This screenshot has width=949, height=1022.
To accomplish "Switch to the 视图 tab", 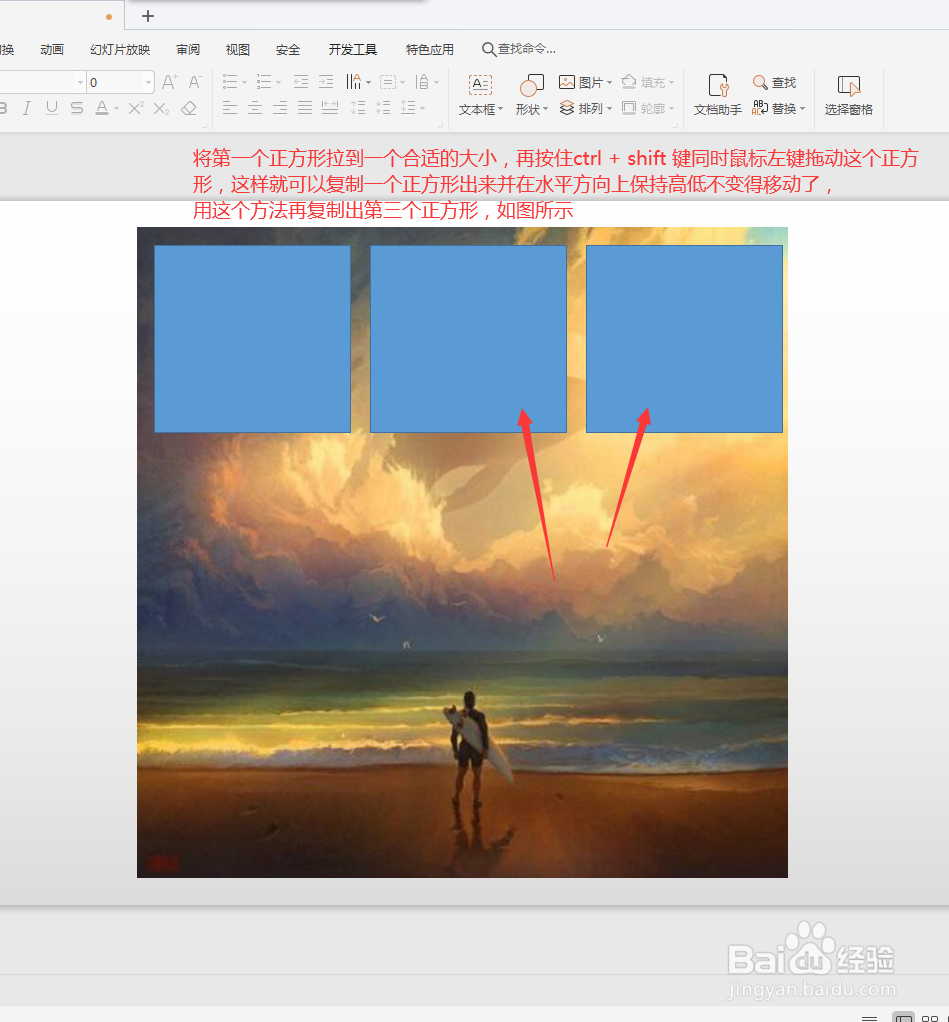I will [x=238, y=50].
